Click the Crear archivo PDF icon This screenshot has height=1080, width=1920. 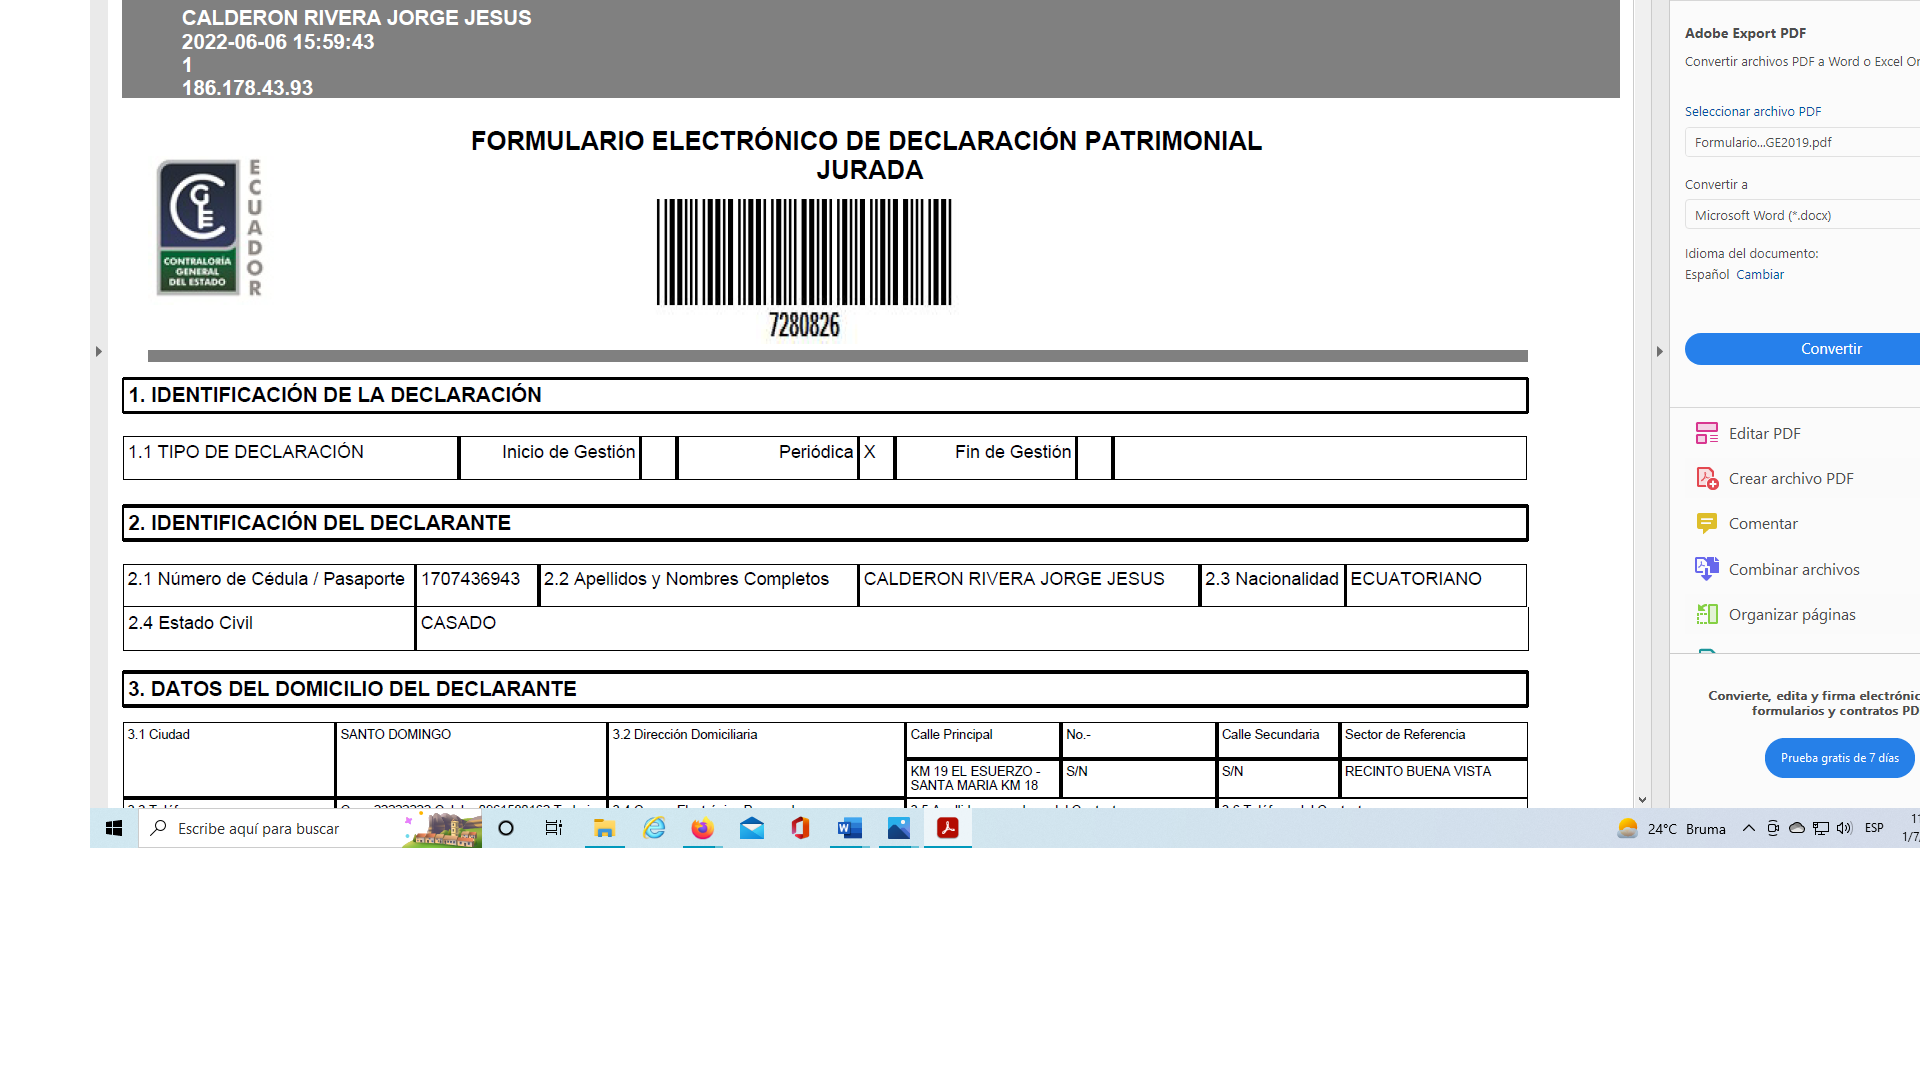coord(1706,478)
